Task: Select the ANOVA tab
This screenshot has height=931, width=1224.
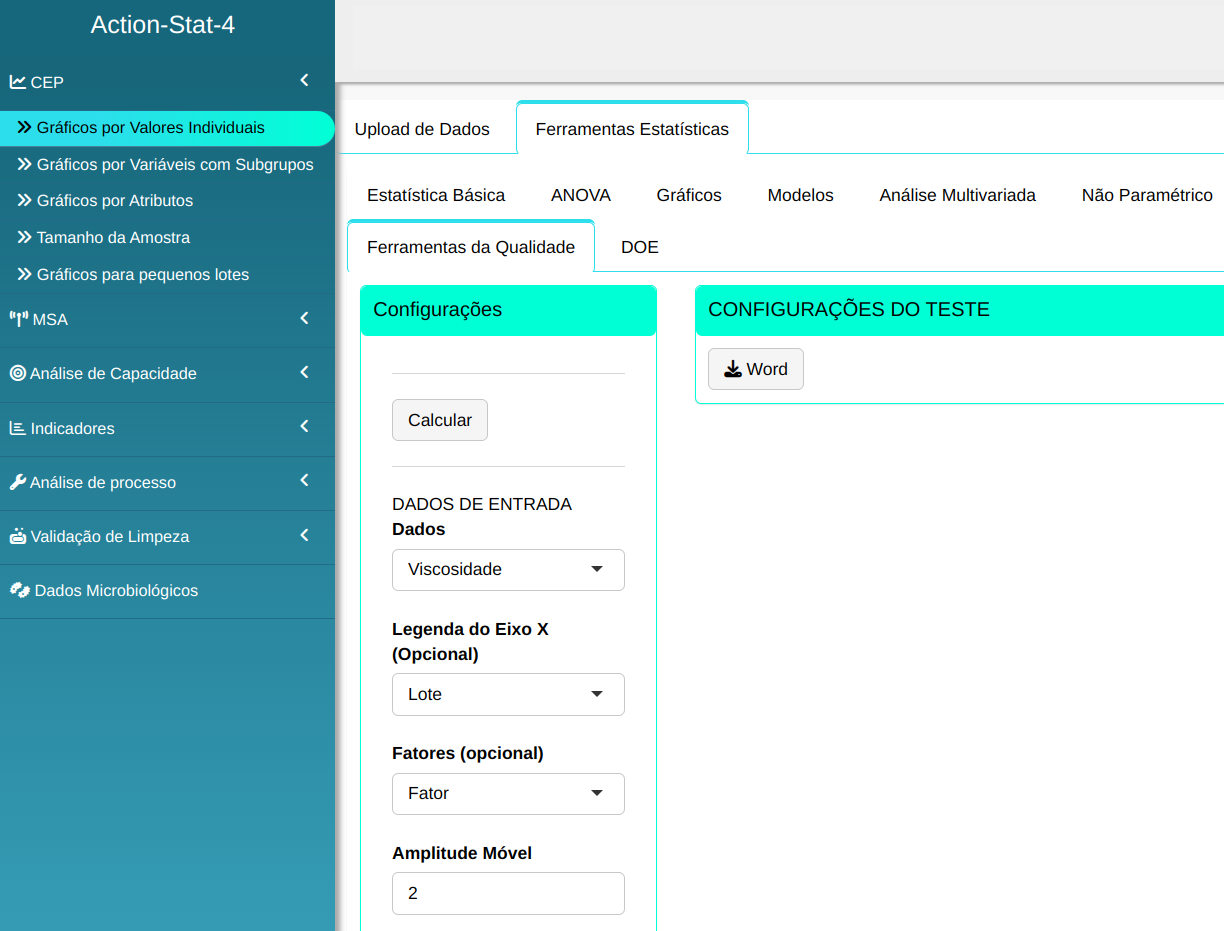Action: coord(580,196)
